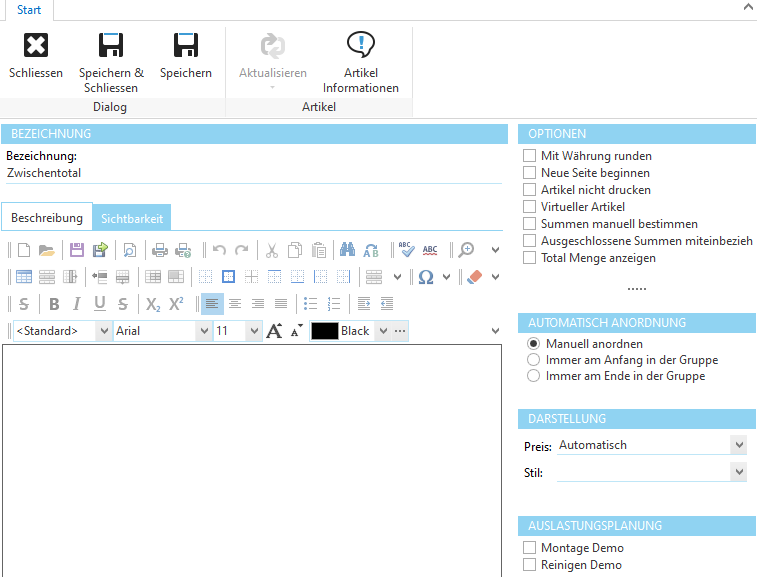This screenshot has width=757, height=577.
Task: Click the black font color swatch
Action: pyautogui.click(x=324, y=331)
